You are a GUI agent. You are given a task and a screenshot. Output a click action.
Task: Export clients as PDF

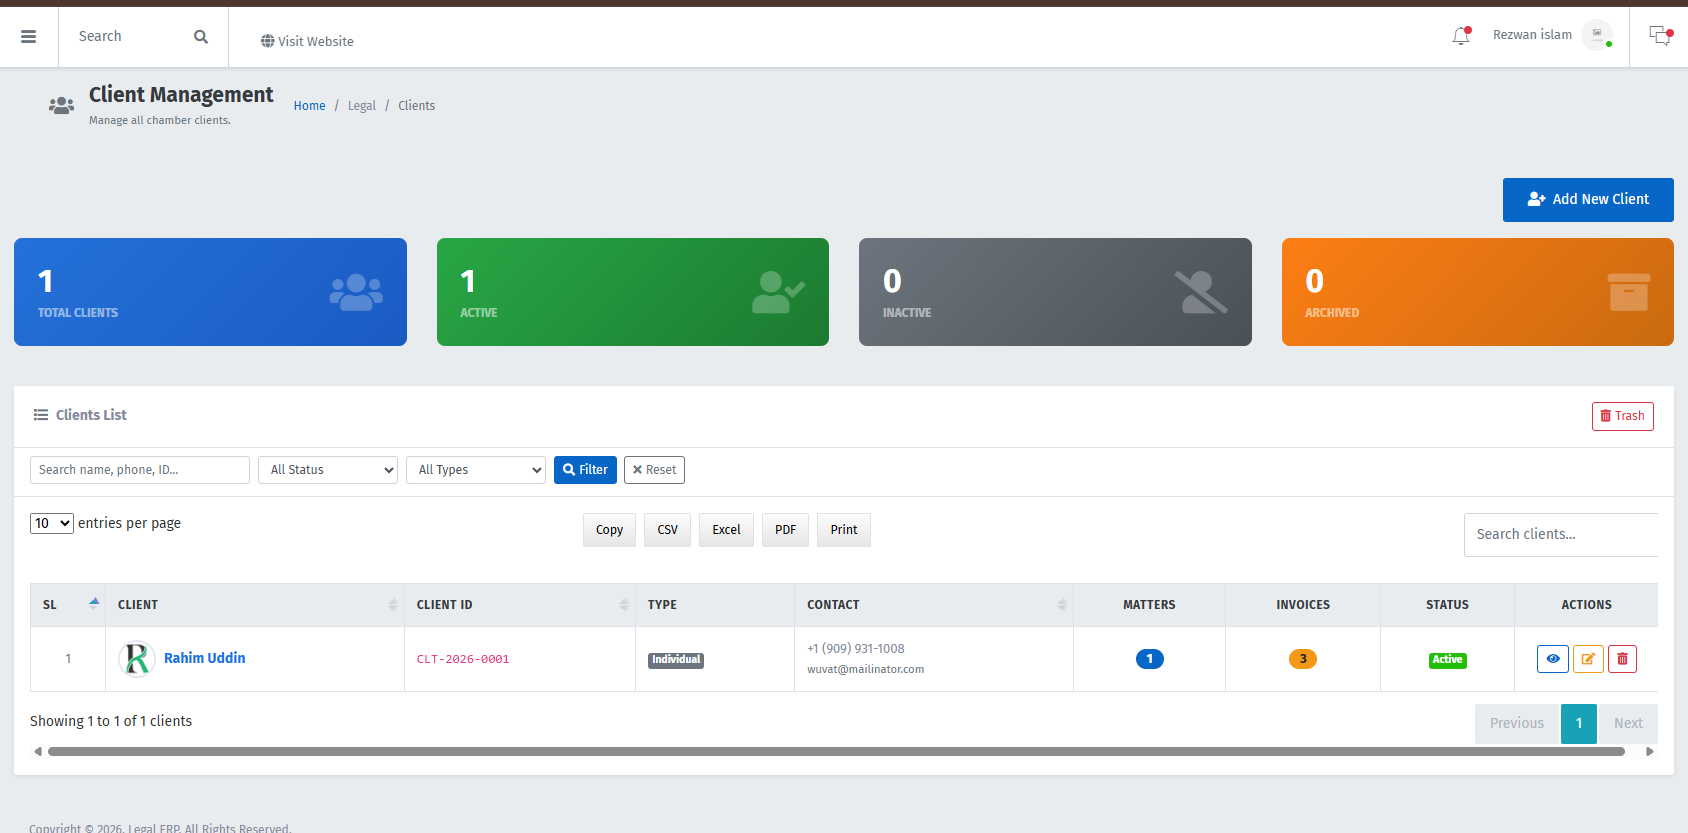tap(785, 530)
